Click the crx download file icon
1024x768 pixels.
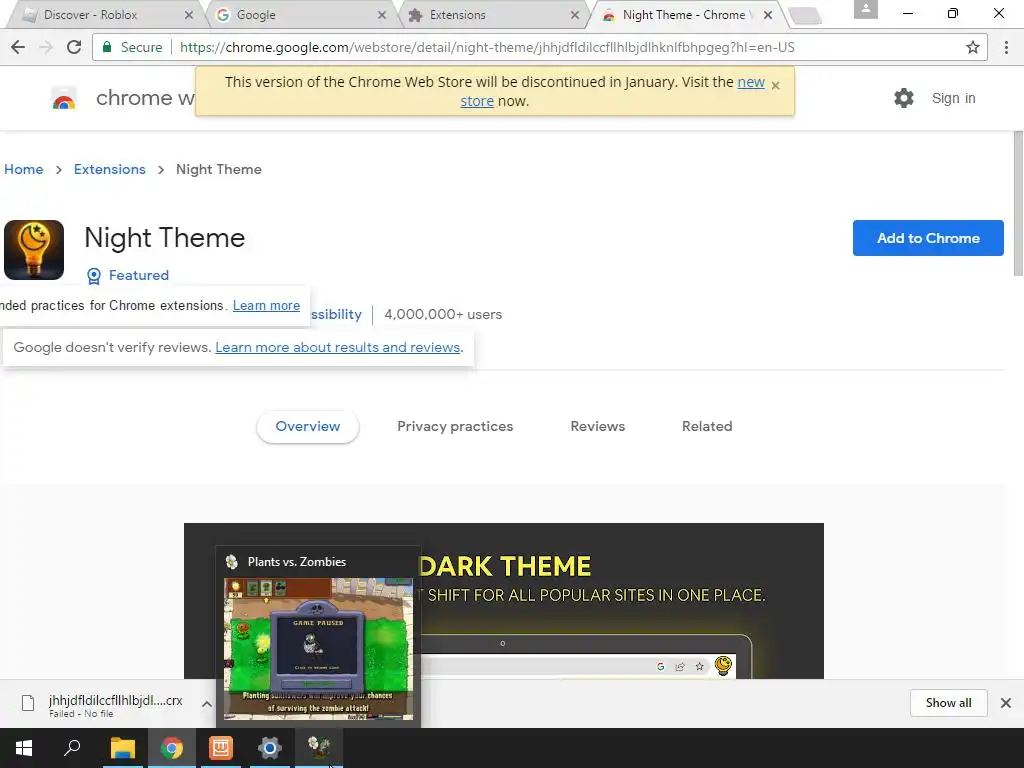point(28,703)
